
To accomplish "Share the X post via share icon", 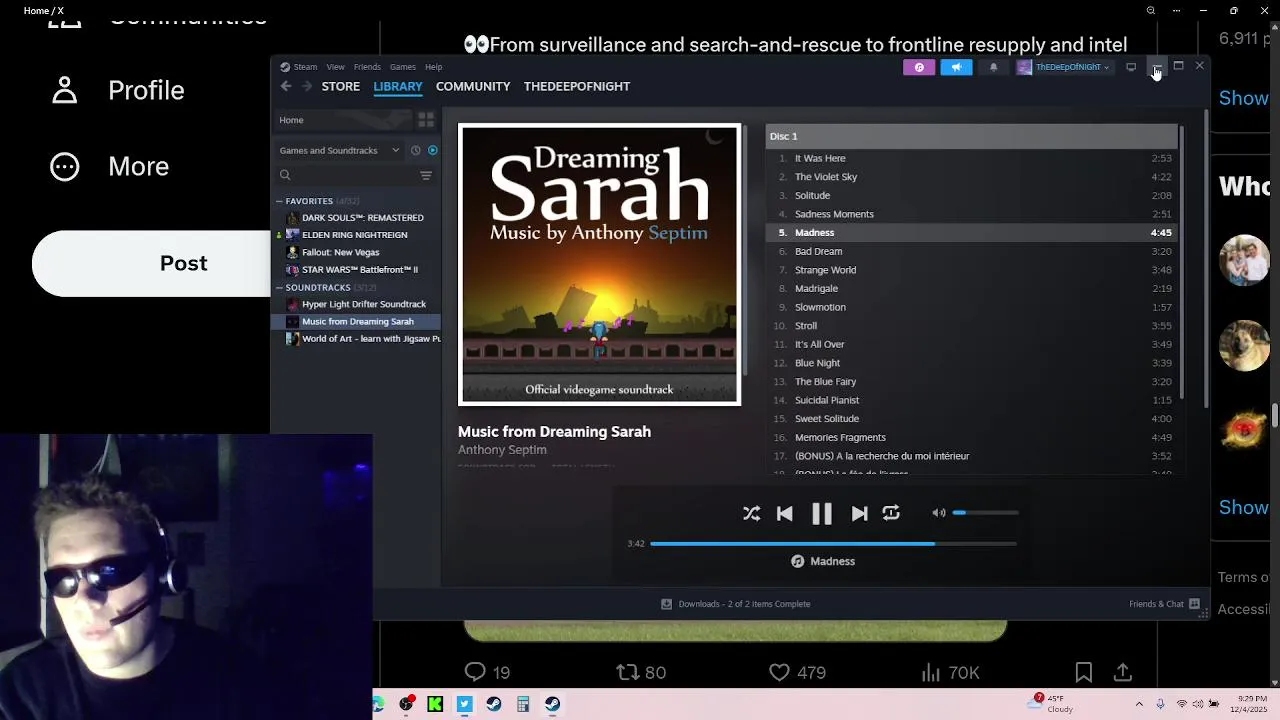I will coord(1123,672).
